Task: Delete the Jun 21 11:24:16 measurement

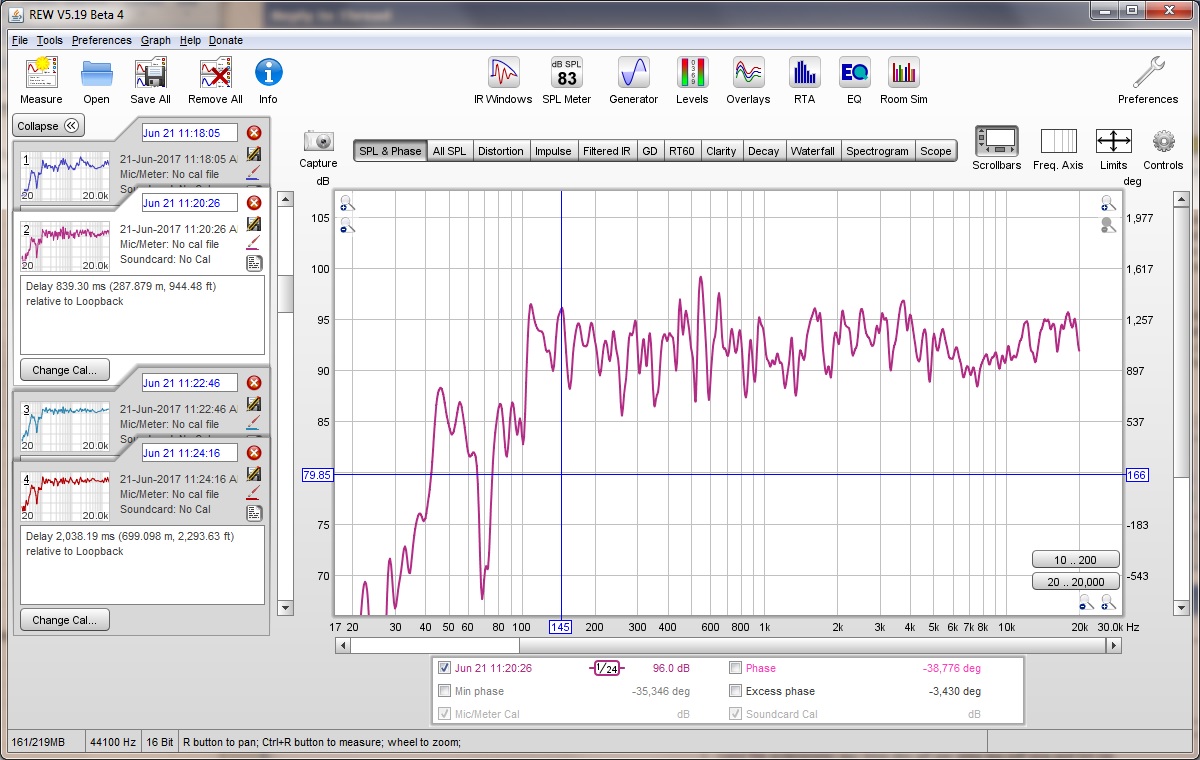Action: (254, 453)
